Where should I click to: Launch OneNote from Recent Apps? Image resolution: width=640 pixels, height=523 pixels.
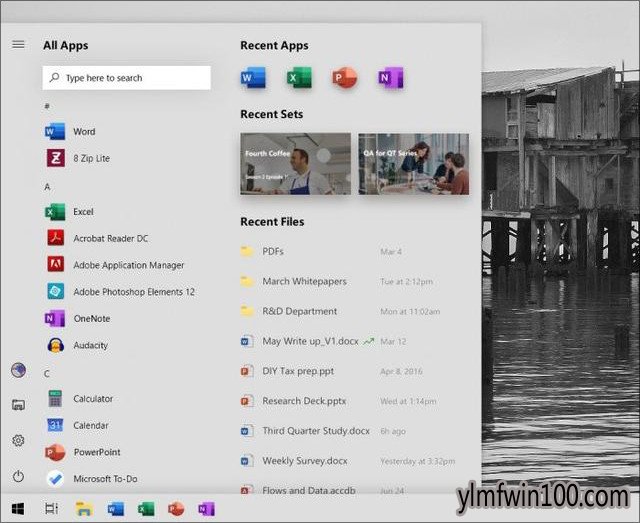[391, 78]
